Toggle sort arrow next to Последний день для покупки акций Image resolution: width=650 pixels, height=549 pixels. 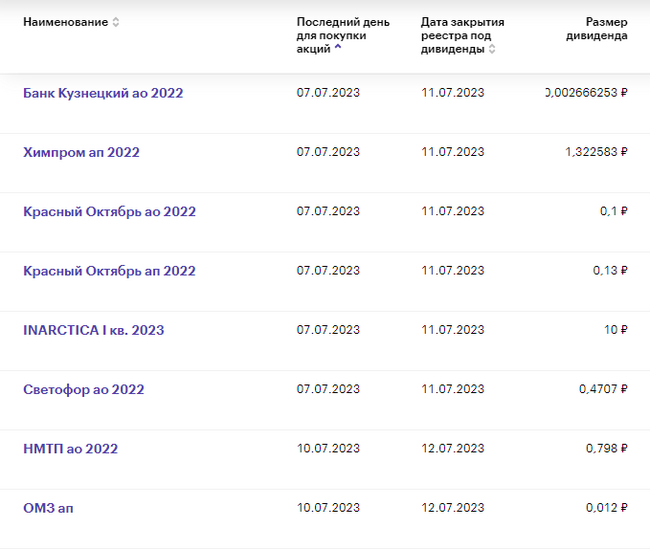point(338,47)
